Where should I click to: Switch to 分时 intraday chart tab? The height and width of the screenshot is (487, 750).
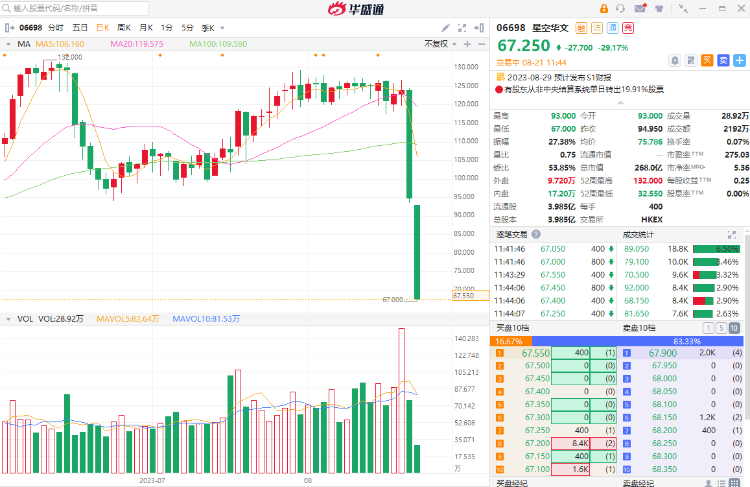click(56, 28)
